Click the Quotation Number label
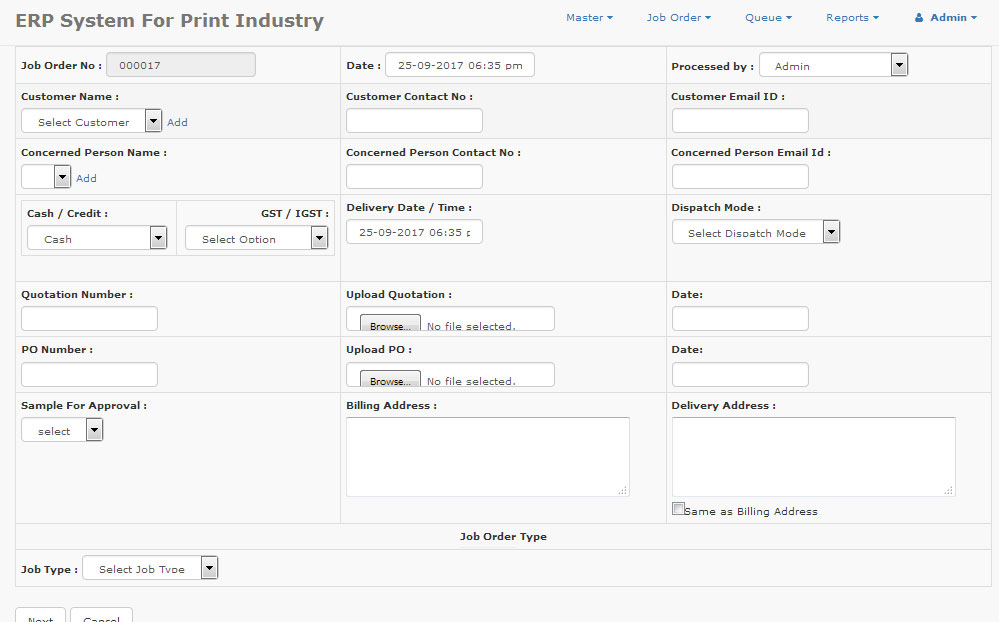This screenshot has height=622, width=999. click(77, 295)
